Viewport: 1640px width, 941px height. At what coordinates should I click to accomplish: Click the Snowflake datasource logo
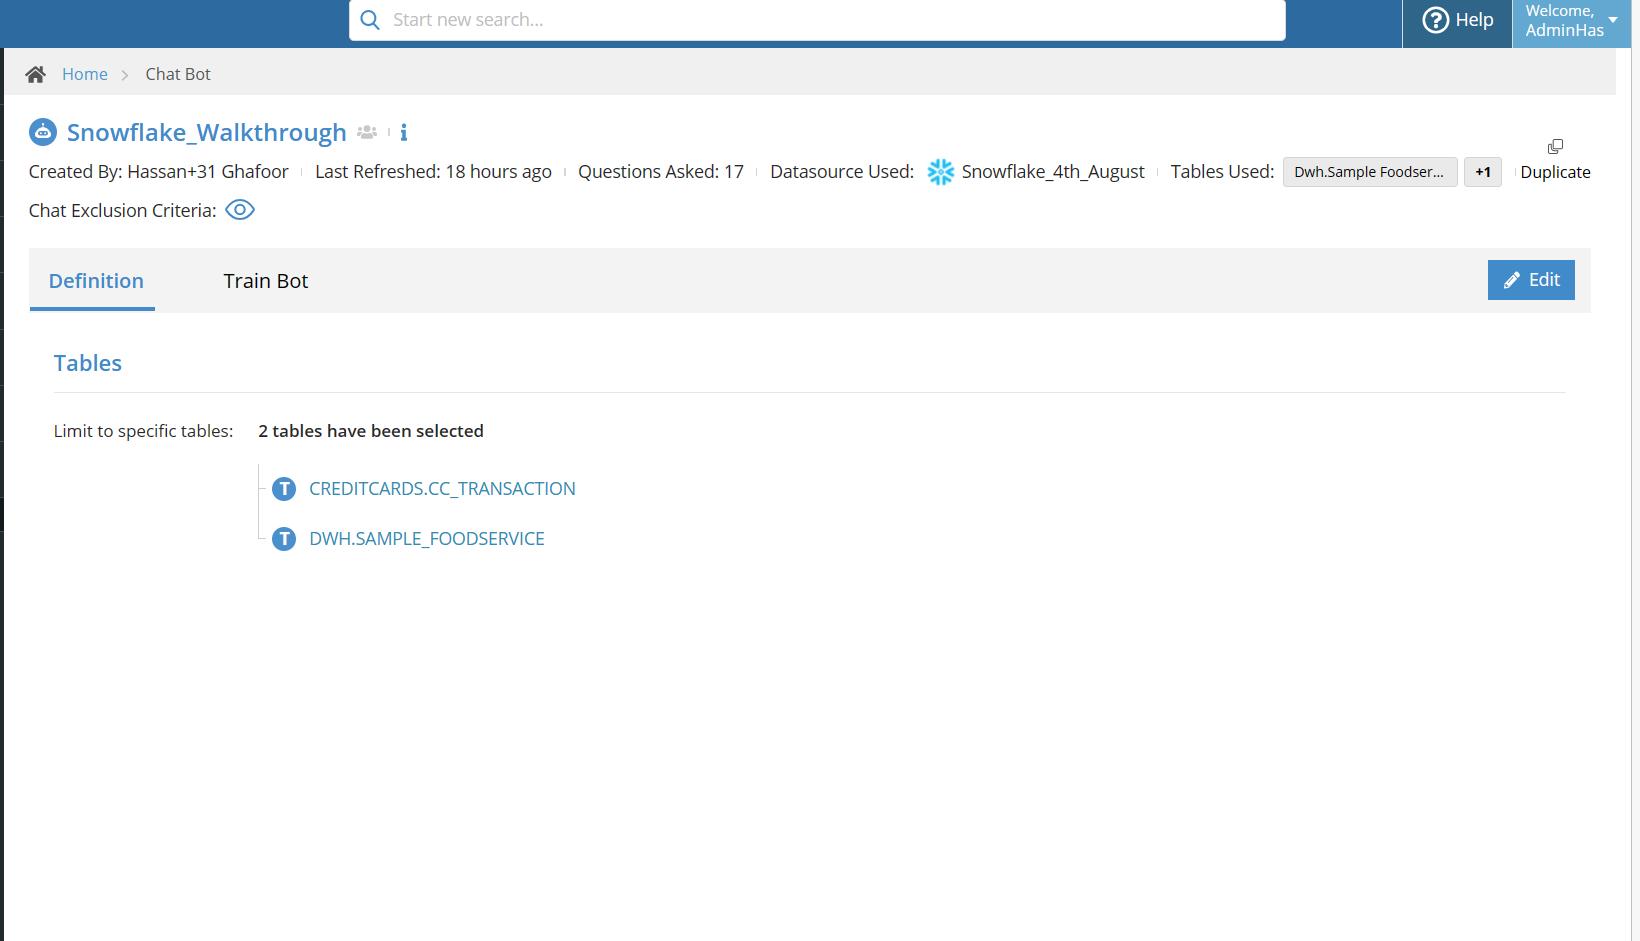pos(940,172)
